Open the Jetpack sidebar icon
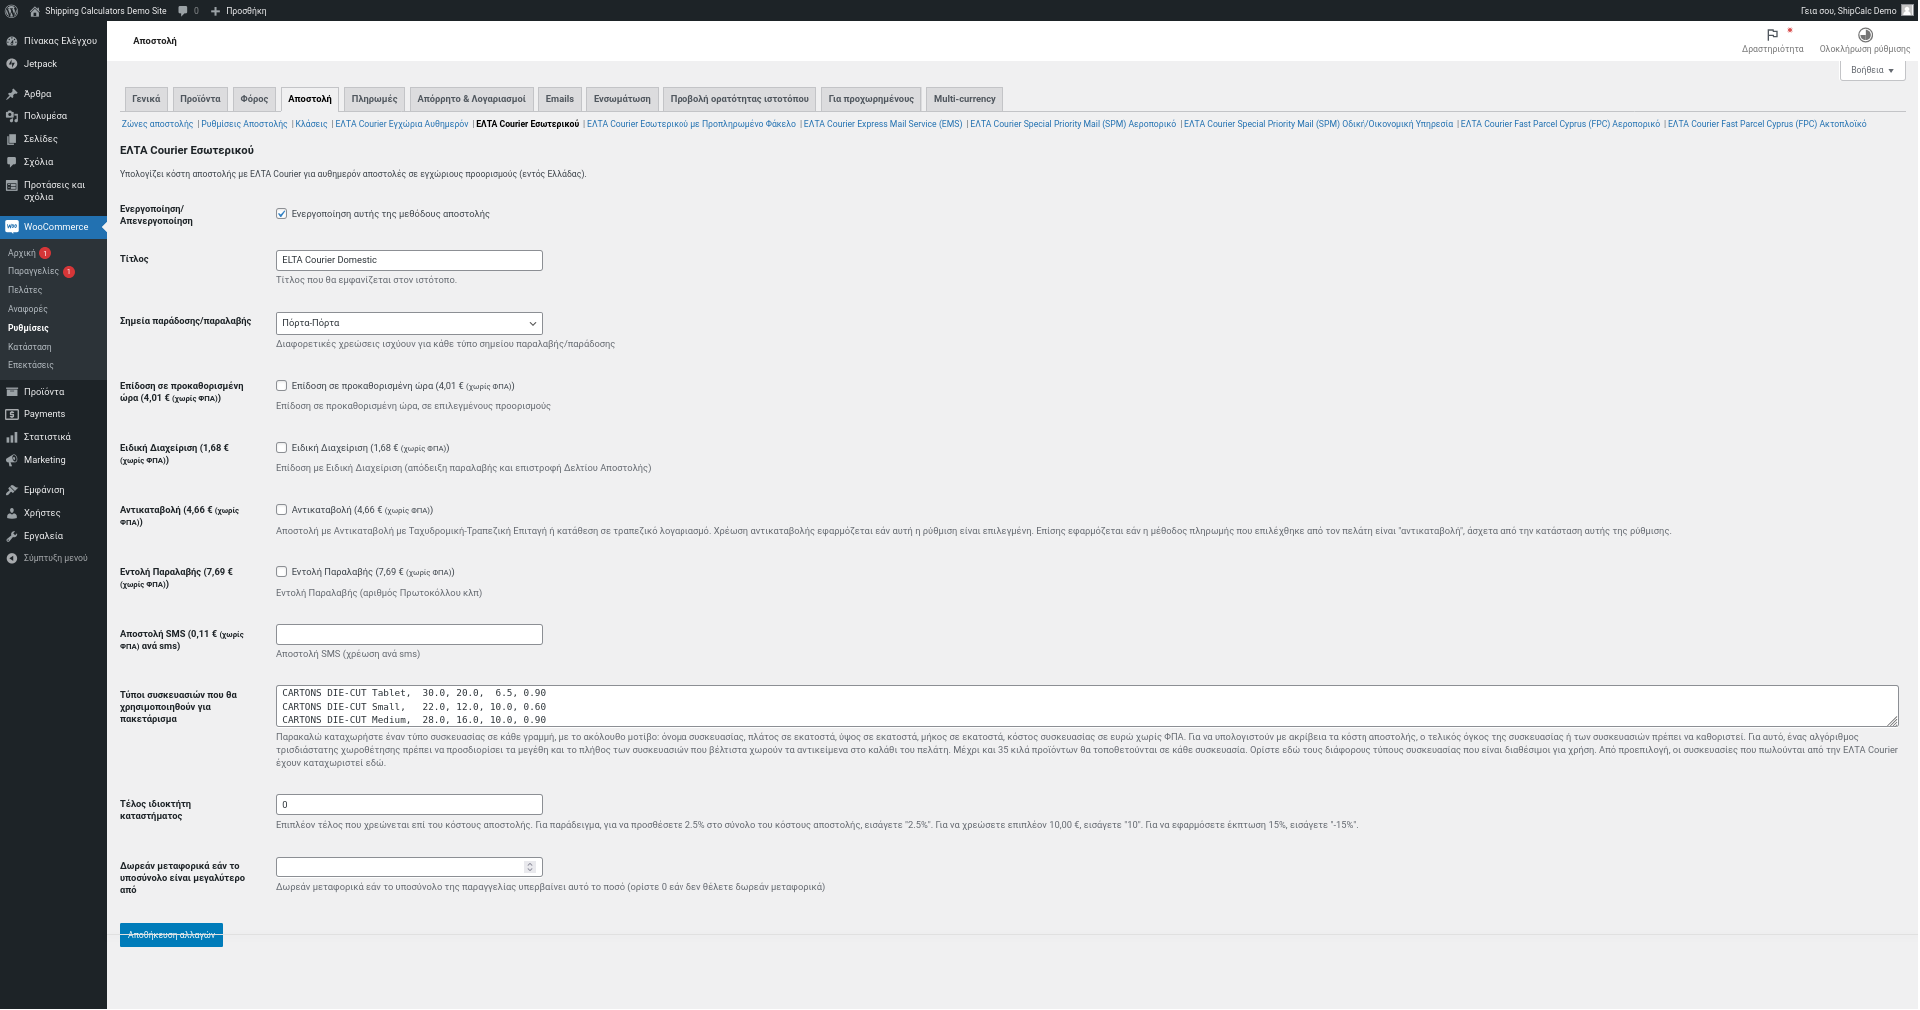 (x=12, y=64)
